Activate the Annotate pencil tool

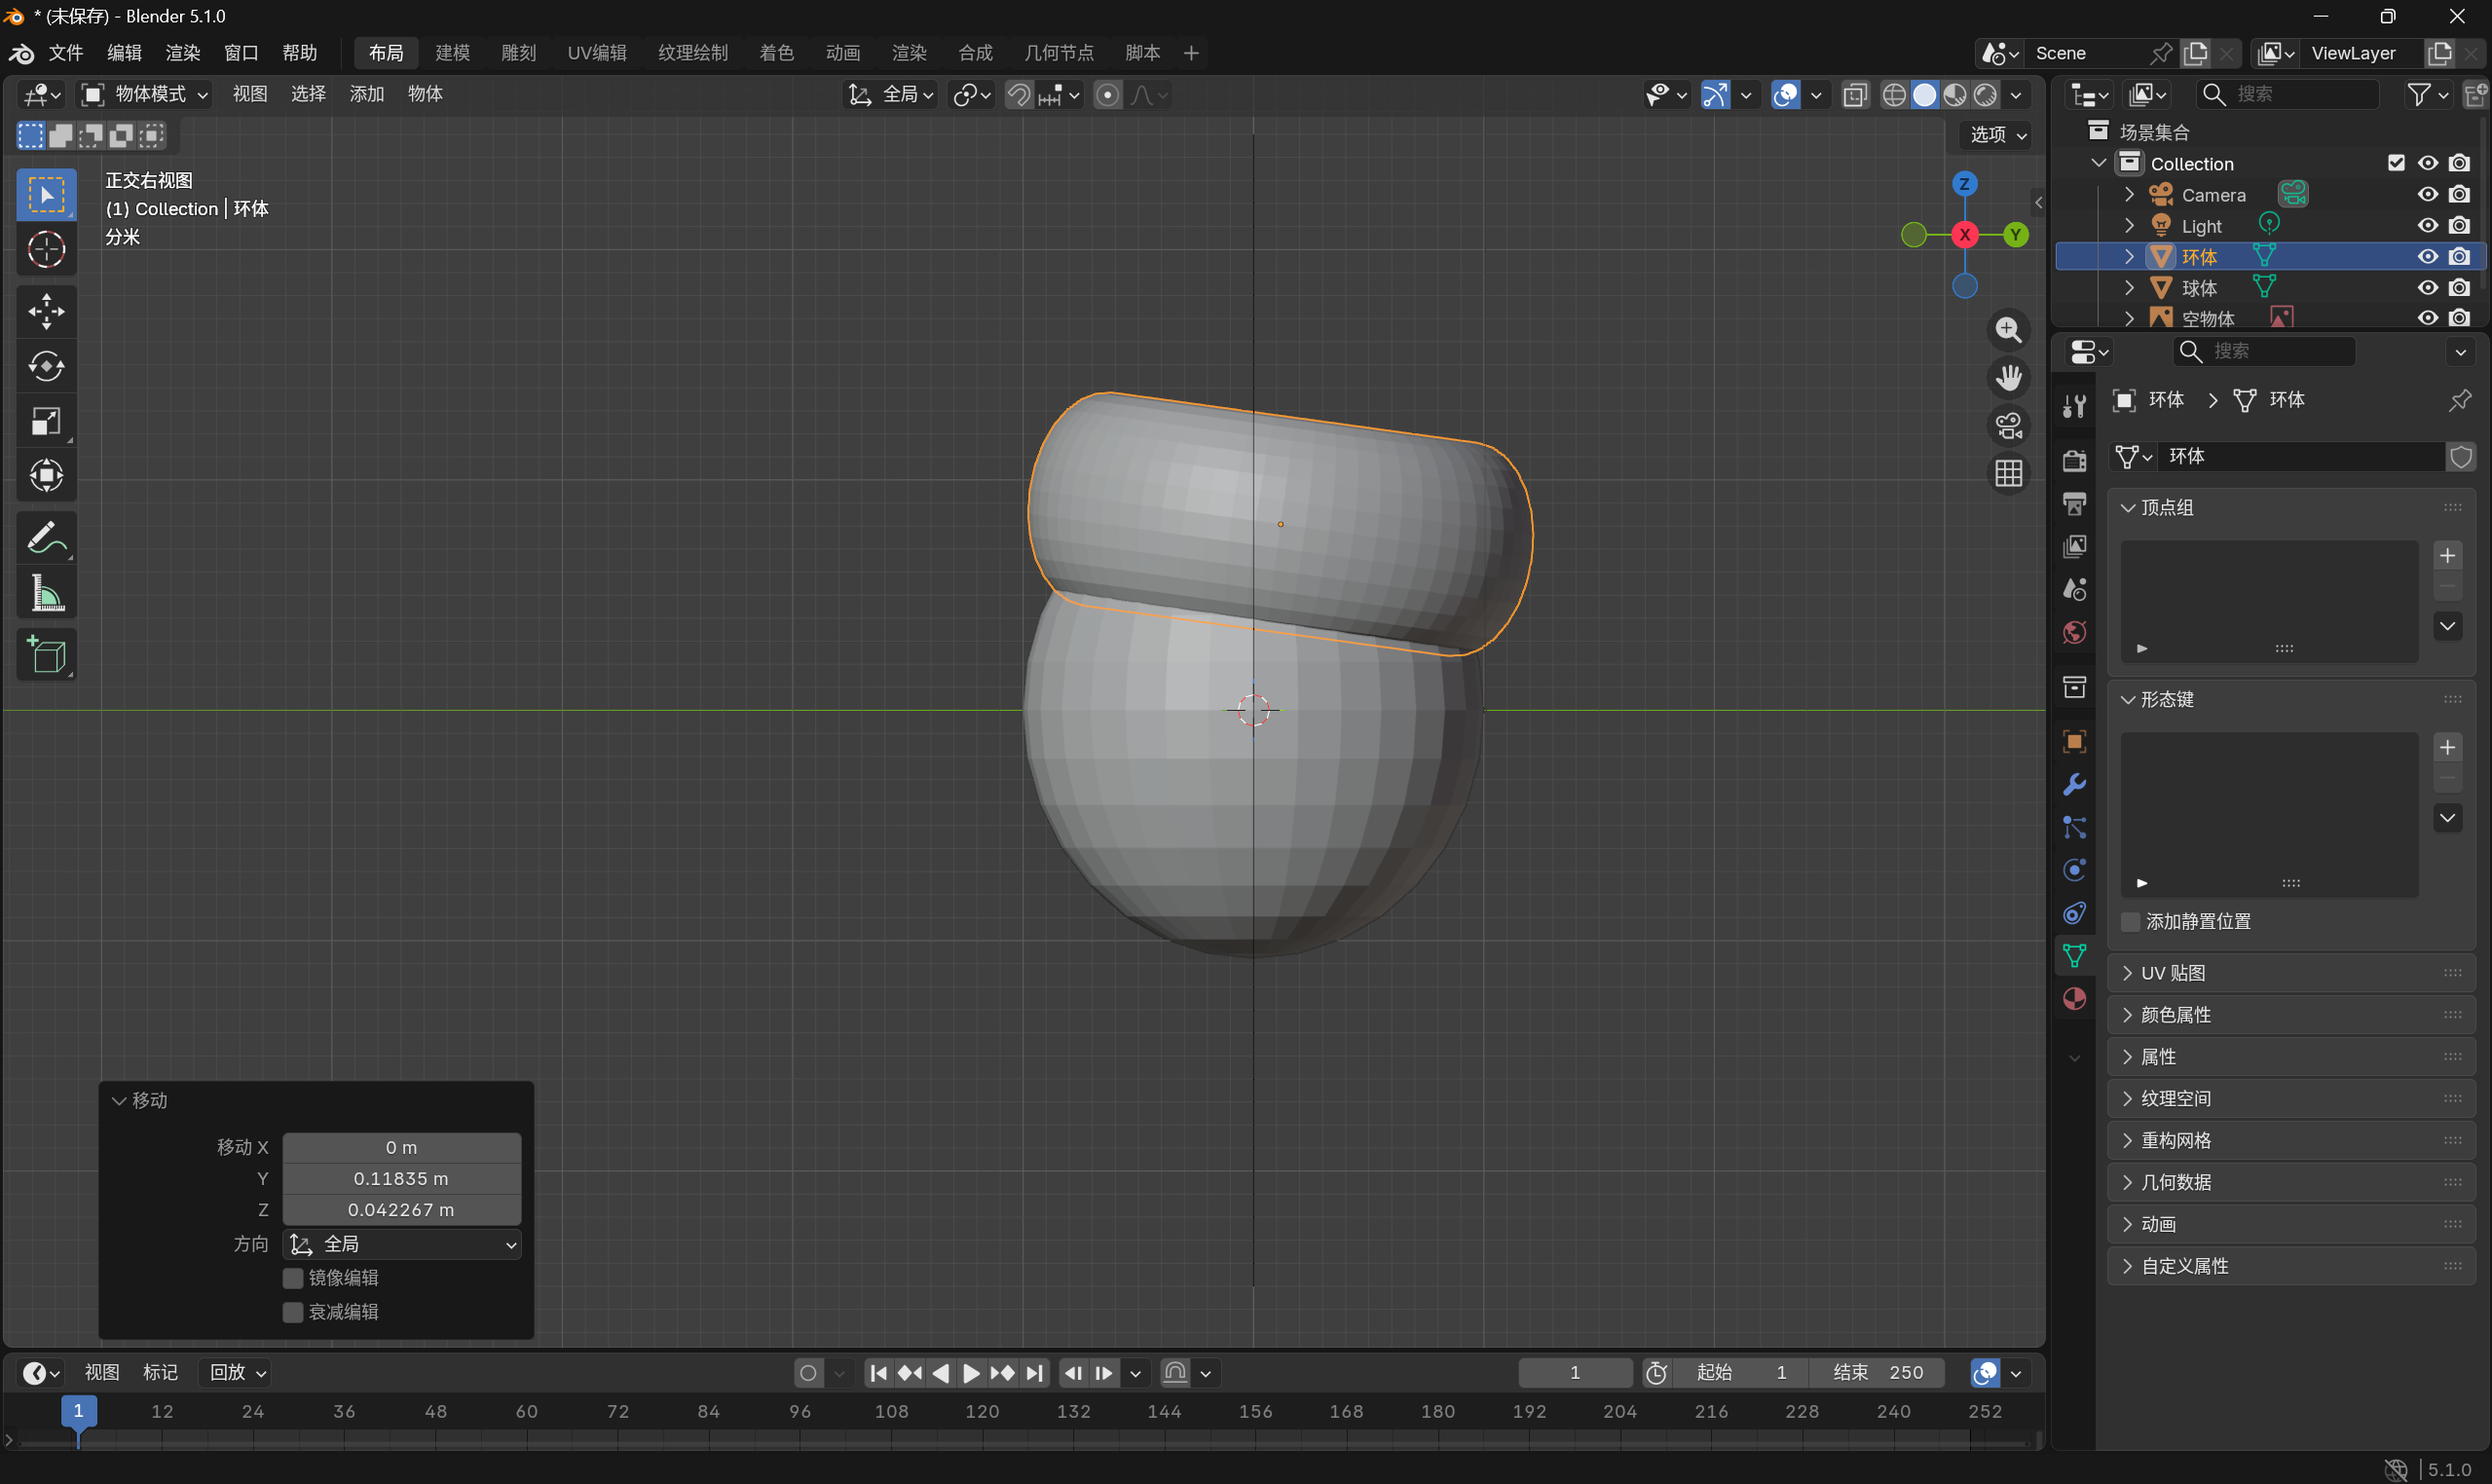tap(46, 539)
